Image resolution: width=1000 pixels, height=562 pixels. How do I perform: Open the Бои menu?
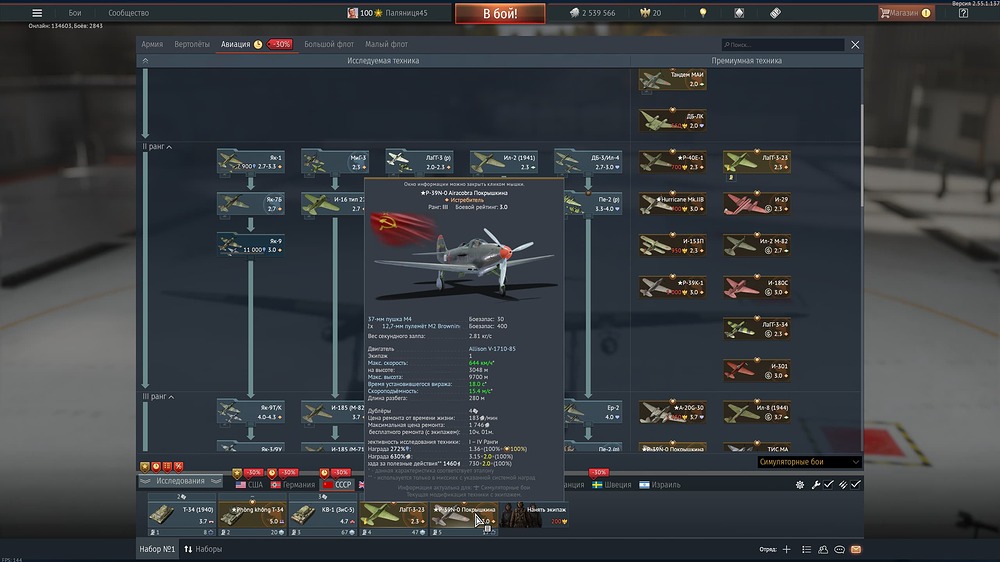(x=75, y=13)
